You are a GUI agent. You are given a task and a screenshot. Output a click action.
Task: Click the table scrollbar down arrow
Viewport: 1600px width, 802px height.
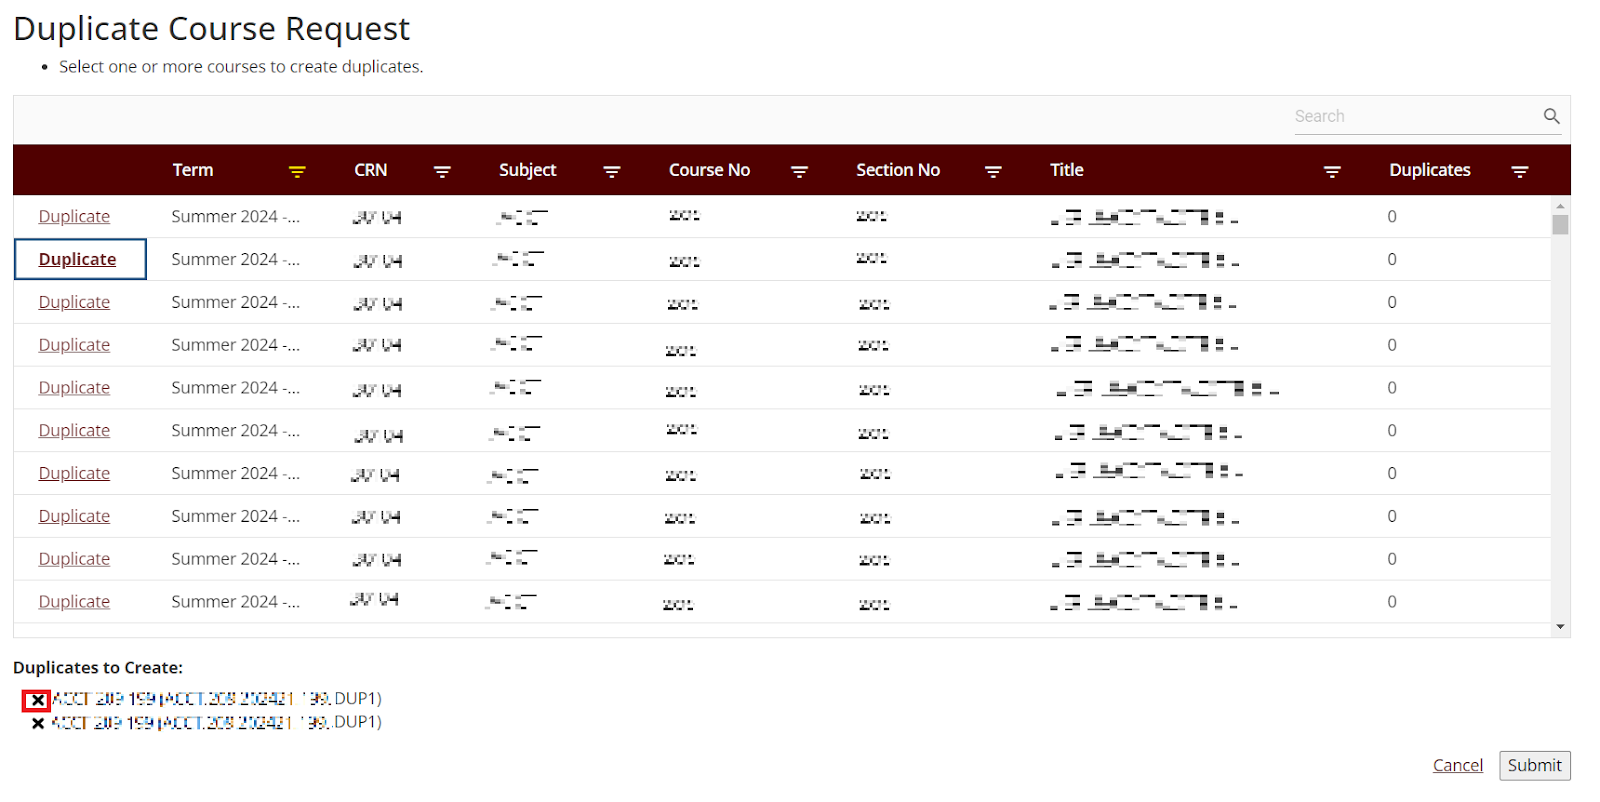click(x=1560, y=627)
